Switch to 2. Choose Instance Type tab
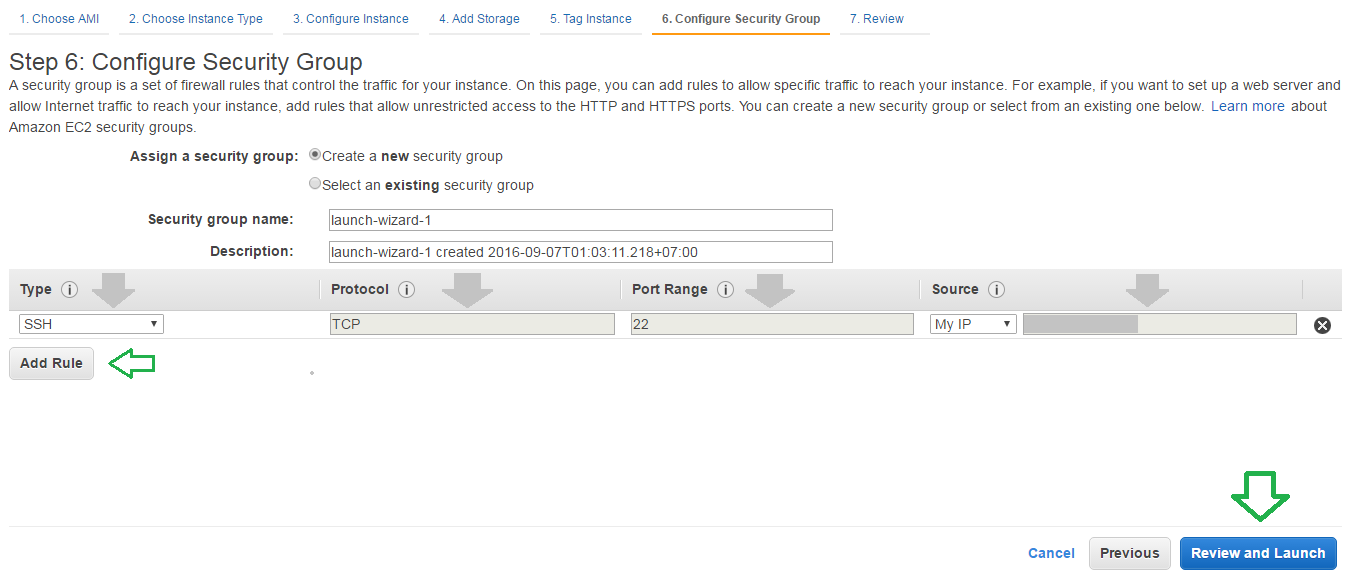 [x=196, y=19]
